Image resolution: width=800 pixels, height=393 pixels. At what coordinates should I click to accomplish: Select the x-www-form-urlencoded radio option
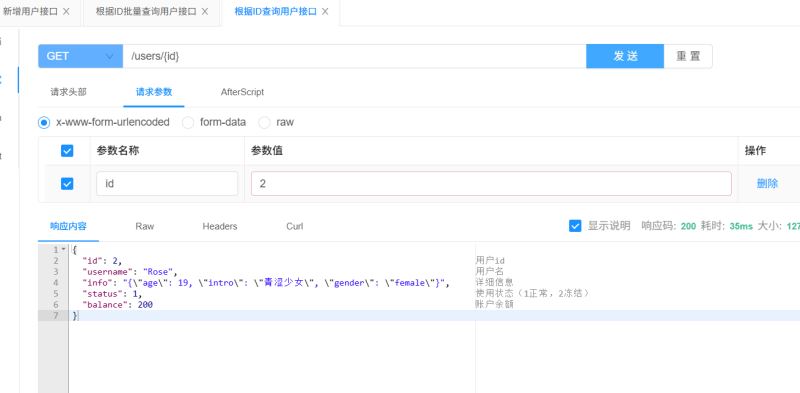pyautogui.click(x=44, y=122)
